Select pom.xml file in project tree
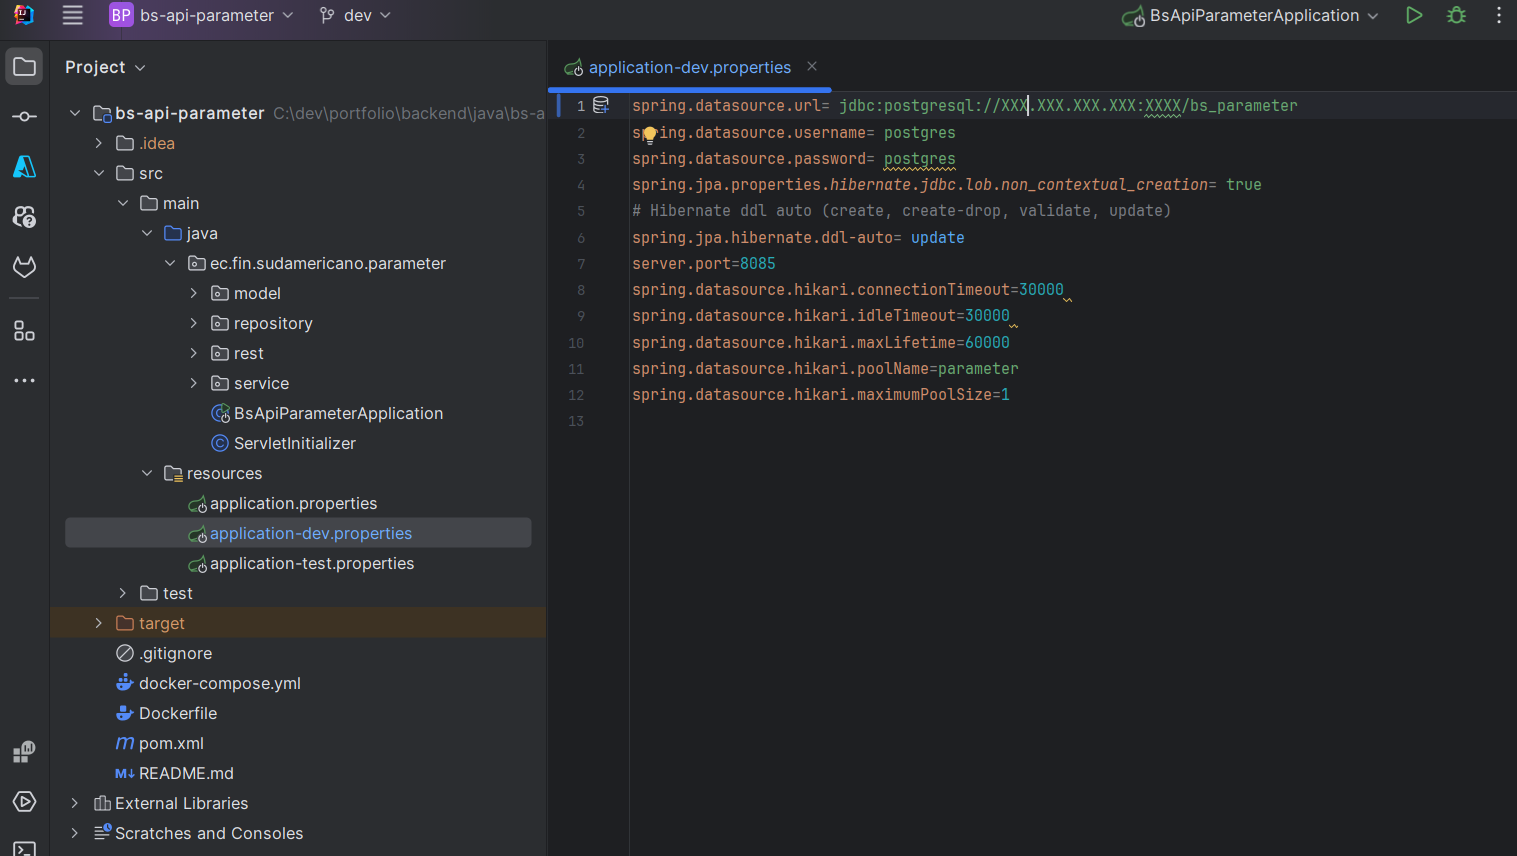 [x=171, y=743]
